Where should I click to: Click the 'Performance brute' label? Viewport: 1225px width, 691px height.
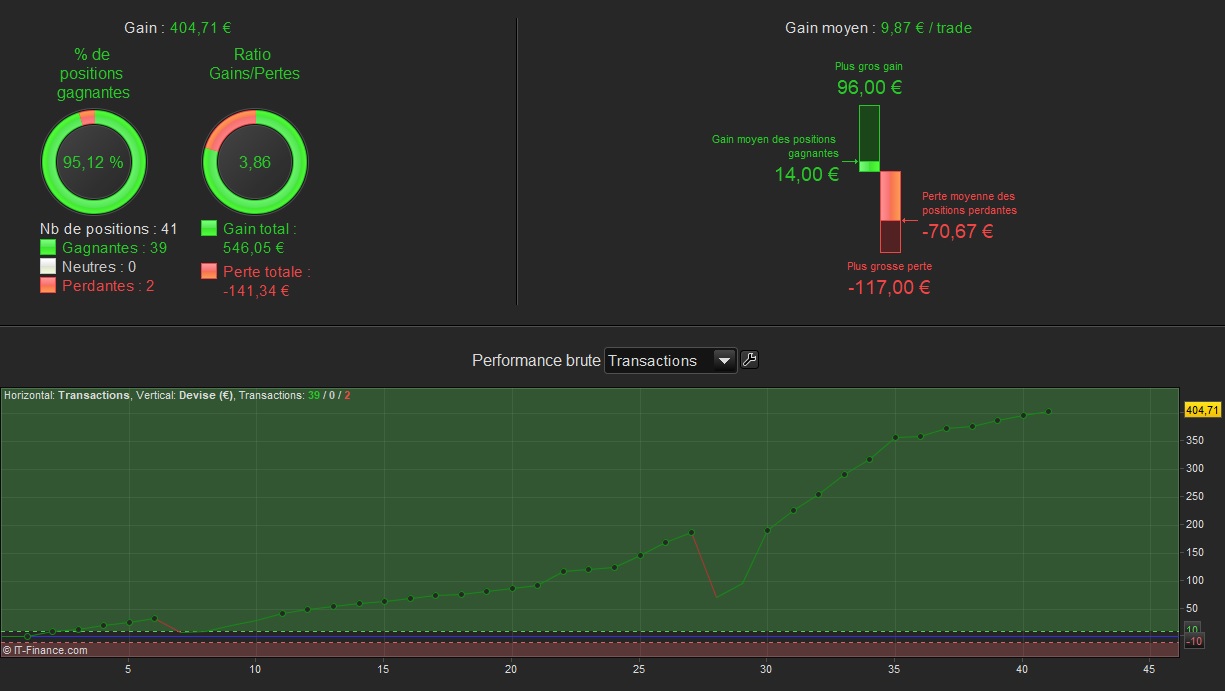tap(536, 361)
